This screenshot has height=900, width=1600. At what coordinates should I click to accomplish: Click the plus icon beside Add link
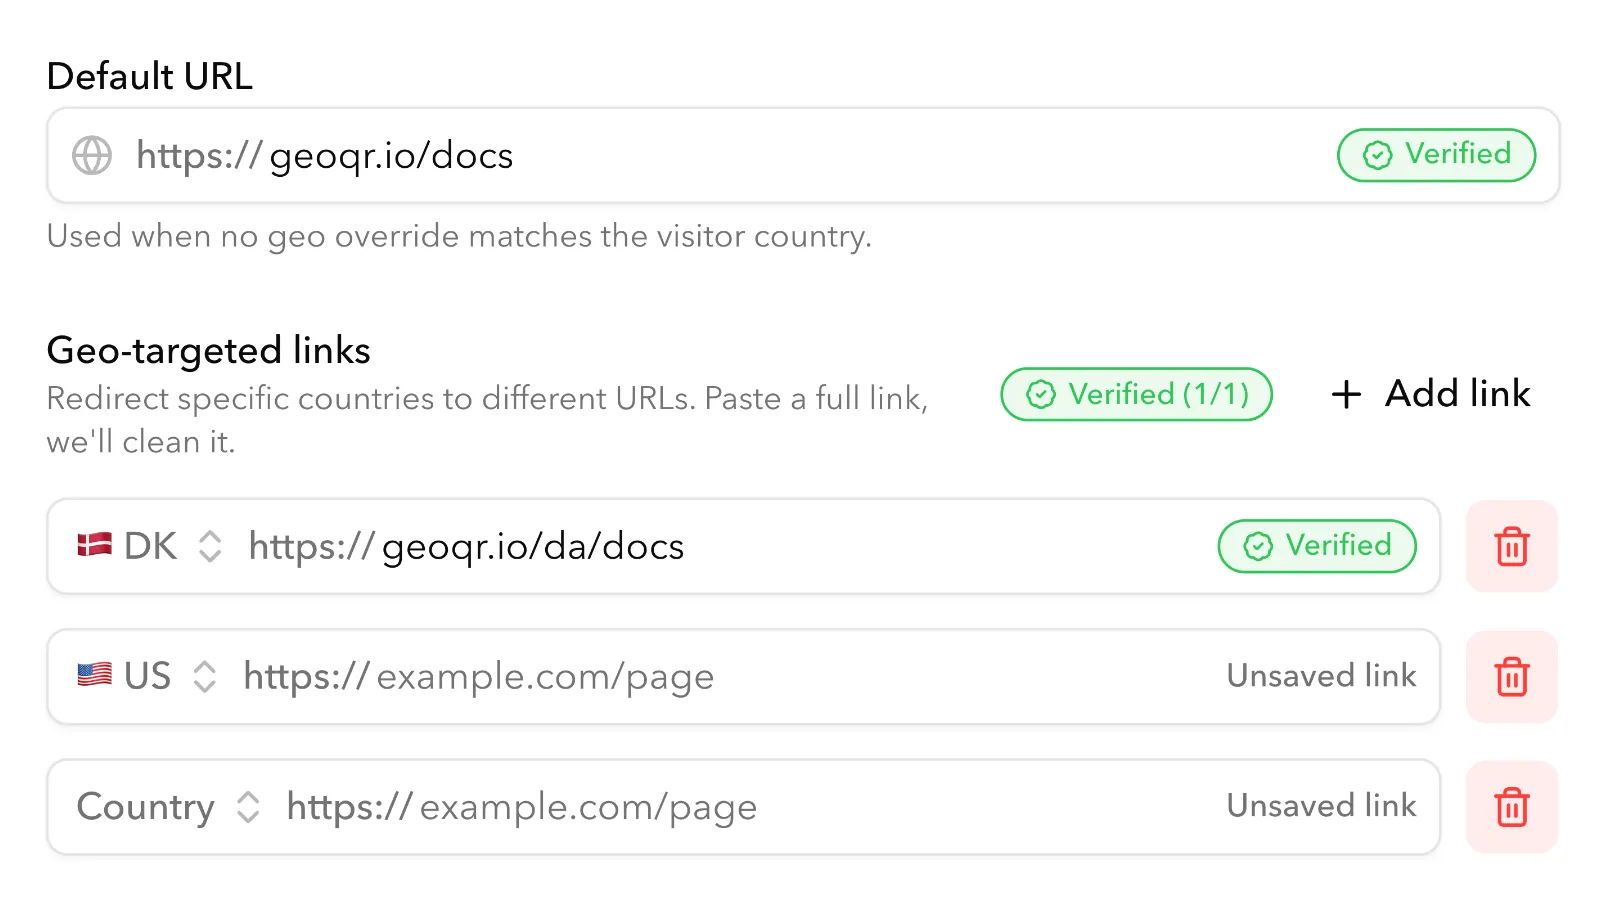[1346, 394]
